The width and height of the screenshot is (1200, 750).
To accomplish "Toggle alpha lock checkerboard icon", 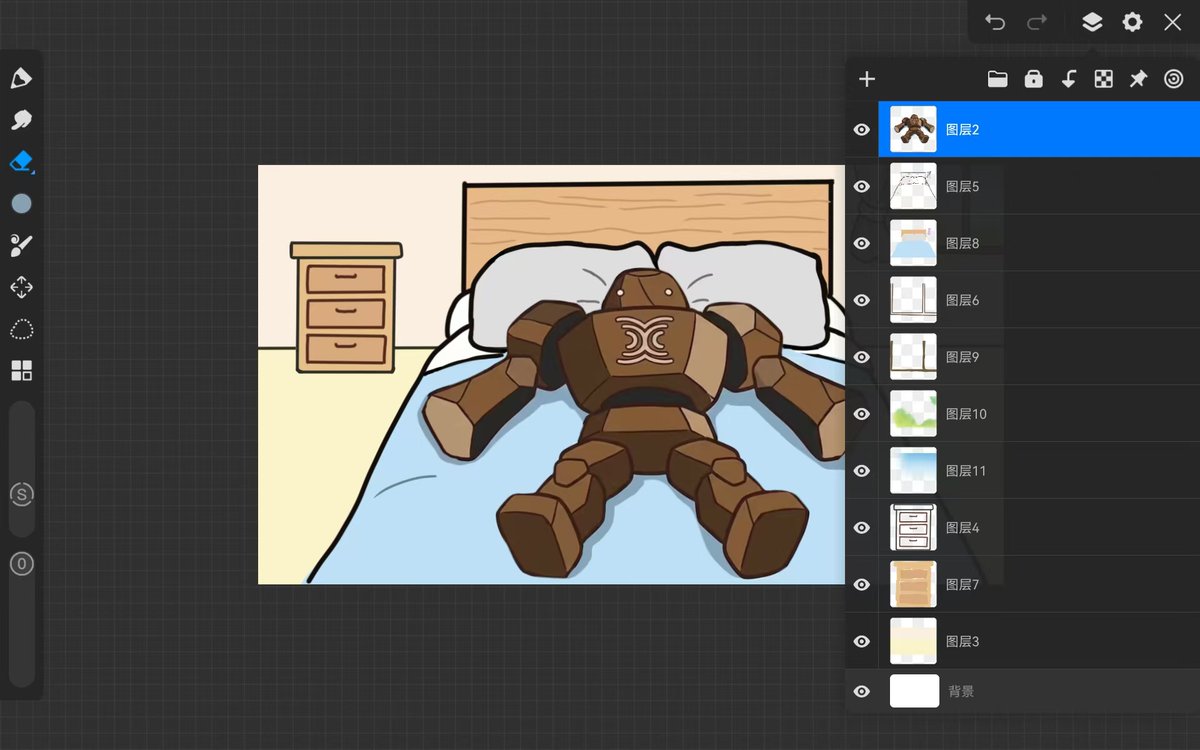I will 1103,79.
